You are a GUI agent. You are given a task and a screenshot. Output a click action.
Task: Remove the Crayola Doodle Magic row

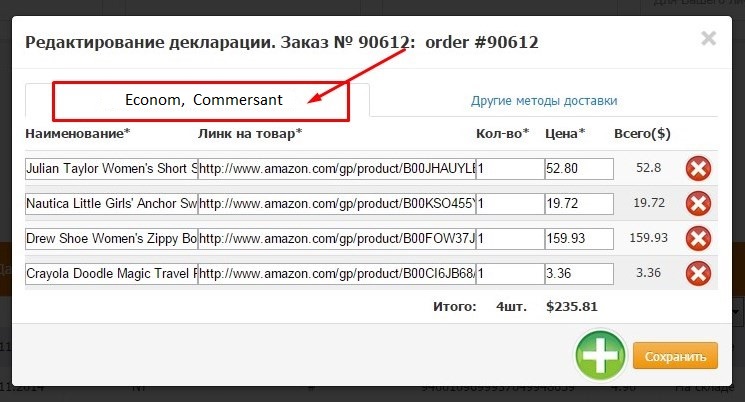coord(698,273)
